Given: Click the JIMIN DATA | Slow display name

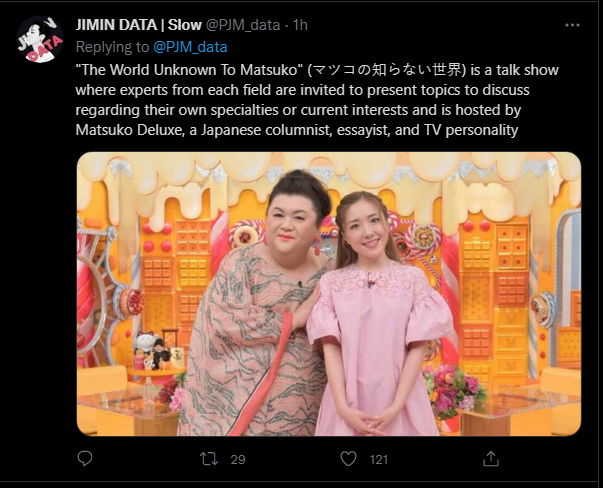Looking at the screenshot, I should (x=139, y=25).
